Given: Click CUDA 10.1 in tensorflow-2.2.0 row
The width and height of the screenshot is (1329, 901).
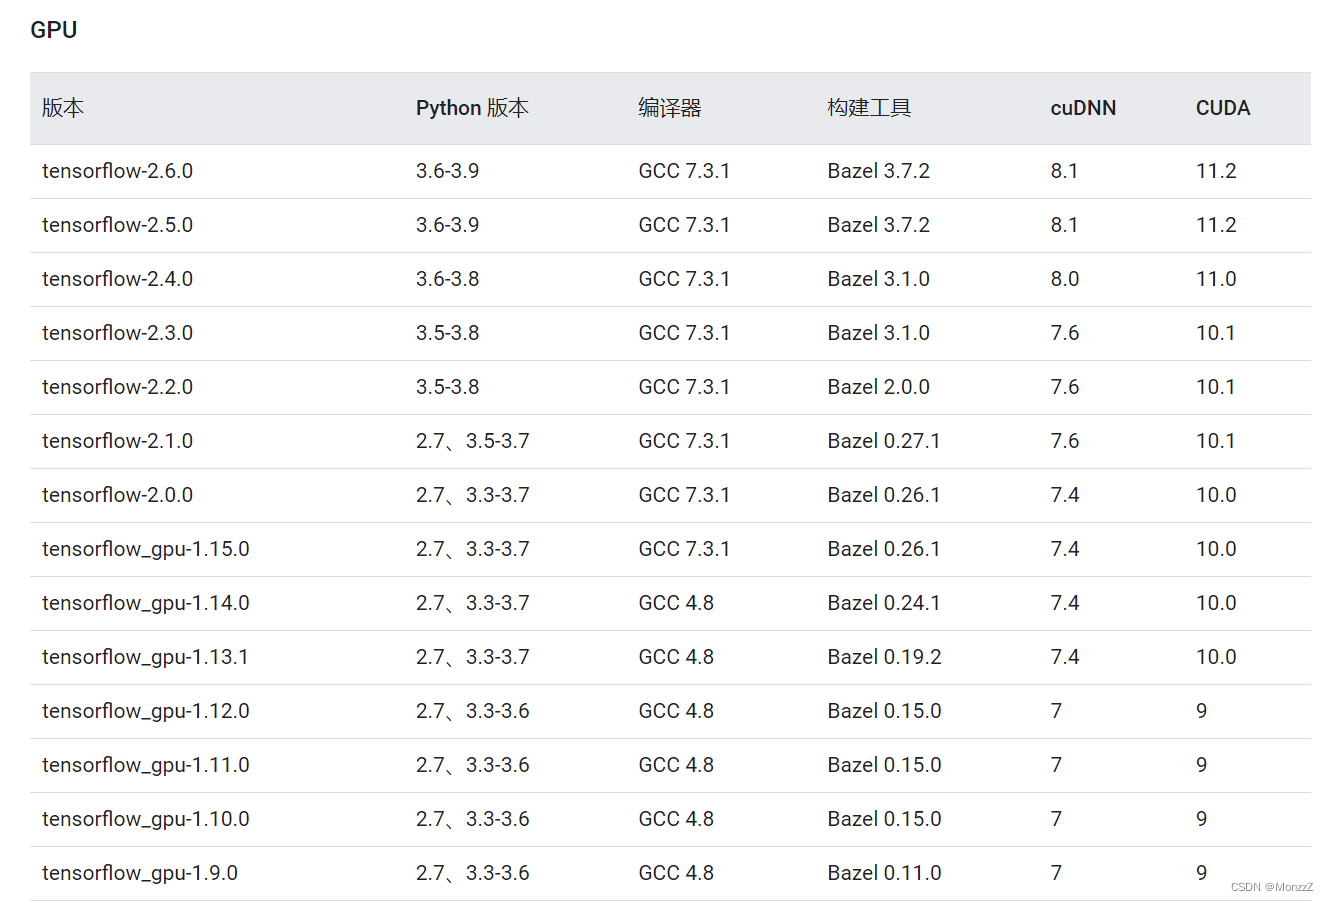Looking at the screenshot, I should (1216, 387).
